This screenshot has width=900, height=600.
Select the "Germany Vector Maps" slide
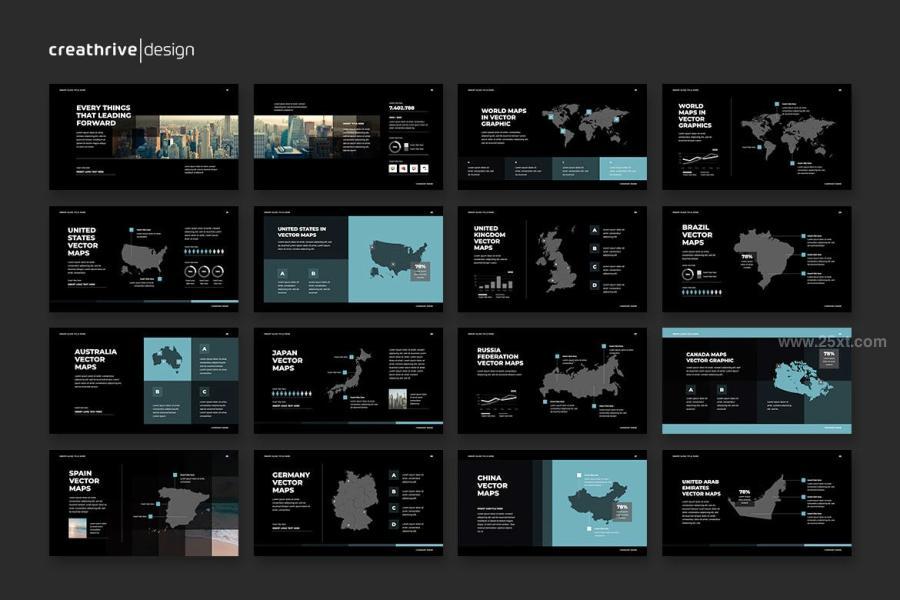[x=348, y=503]
